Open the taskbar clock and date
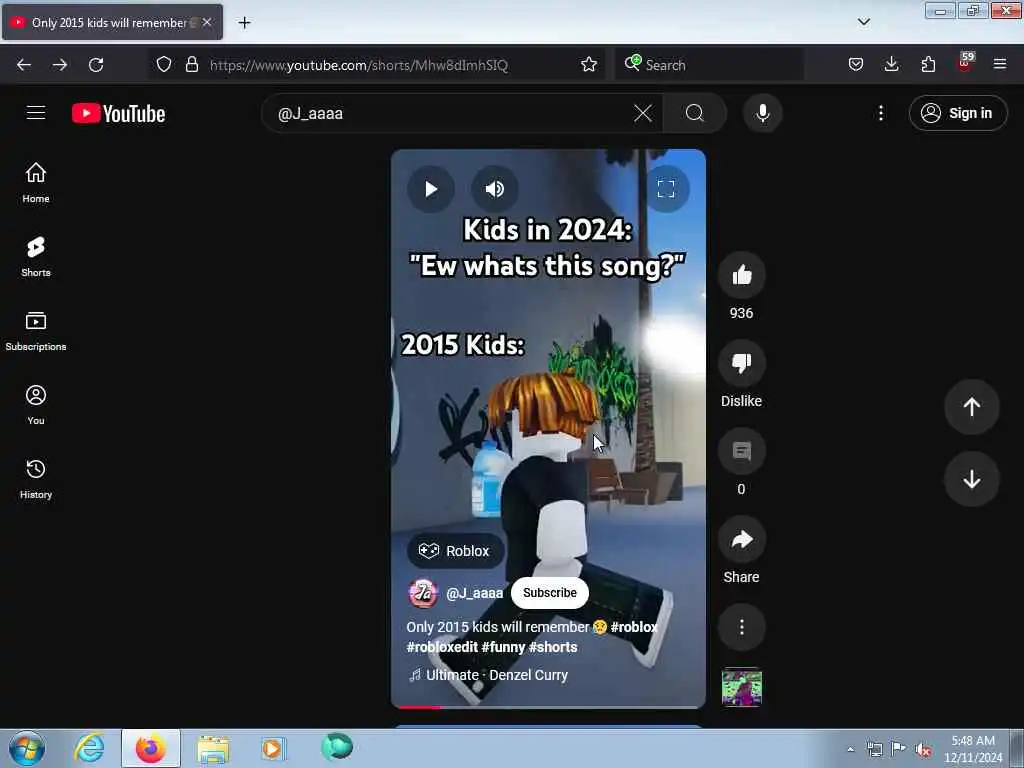 [x=973, y=749]
